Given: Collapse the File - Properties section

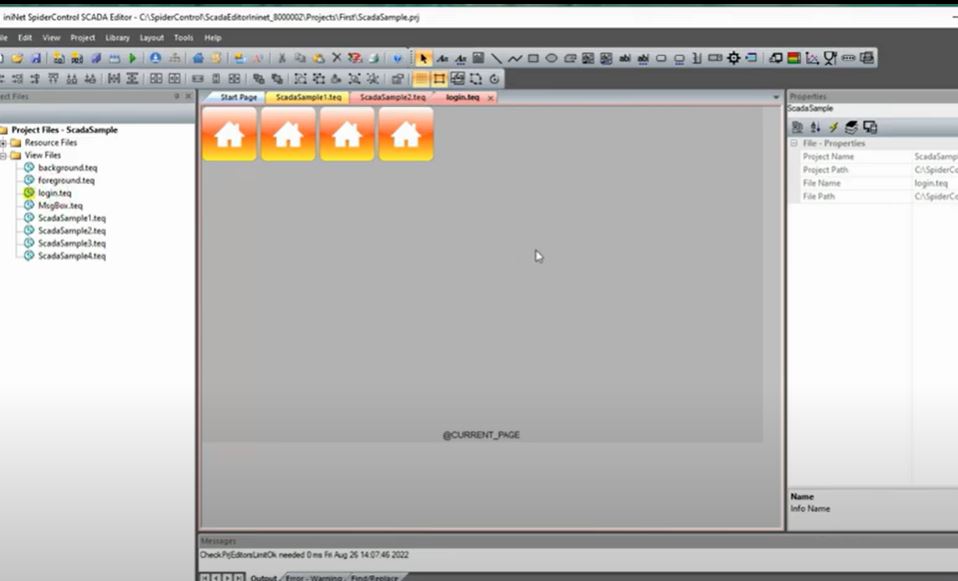Looking at the screenshot, I should click(794, 143).
